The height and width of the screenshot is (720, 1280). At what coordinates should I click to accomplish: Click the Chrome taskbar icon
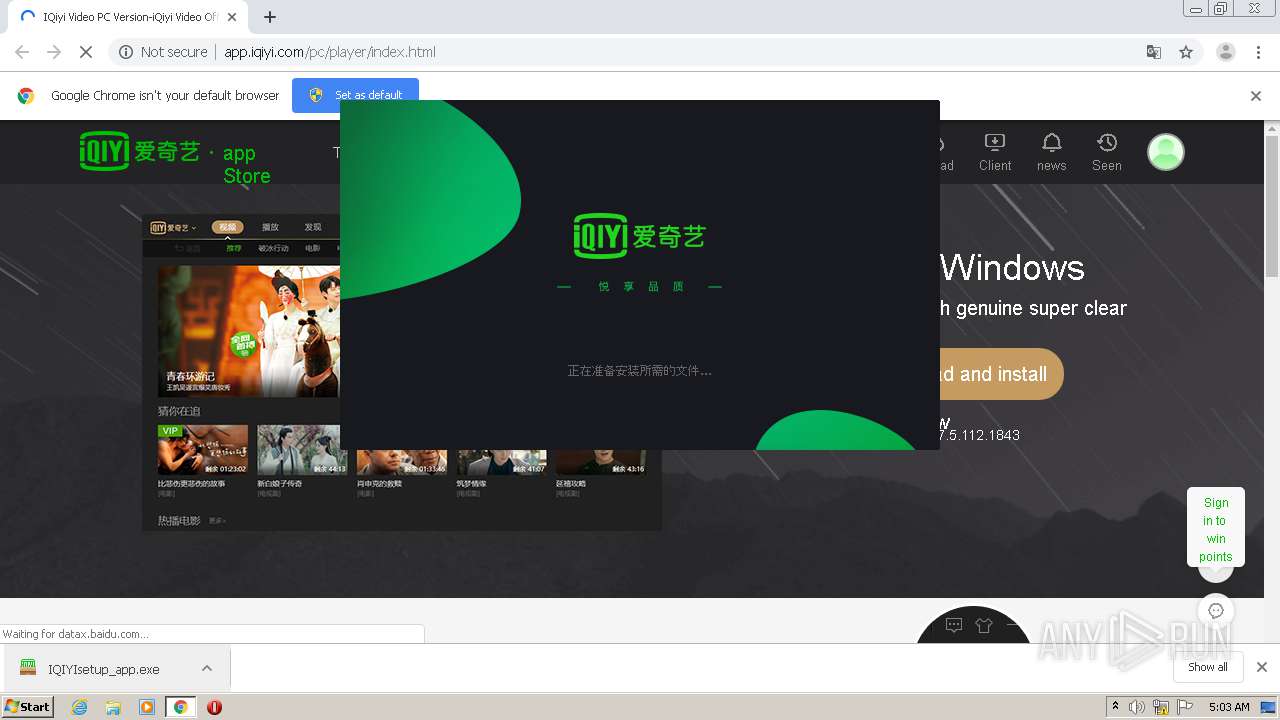click(x=180, y=707)
